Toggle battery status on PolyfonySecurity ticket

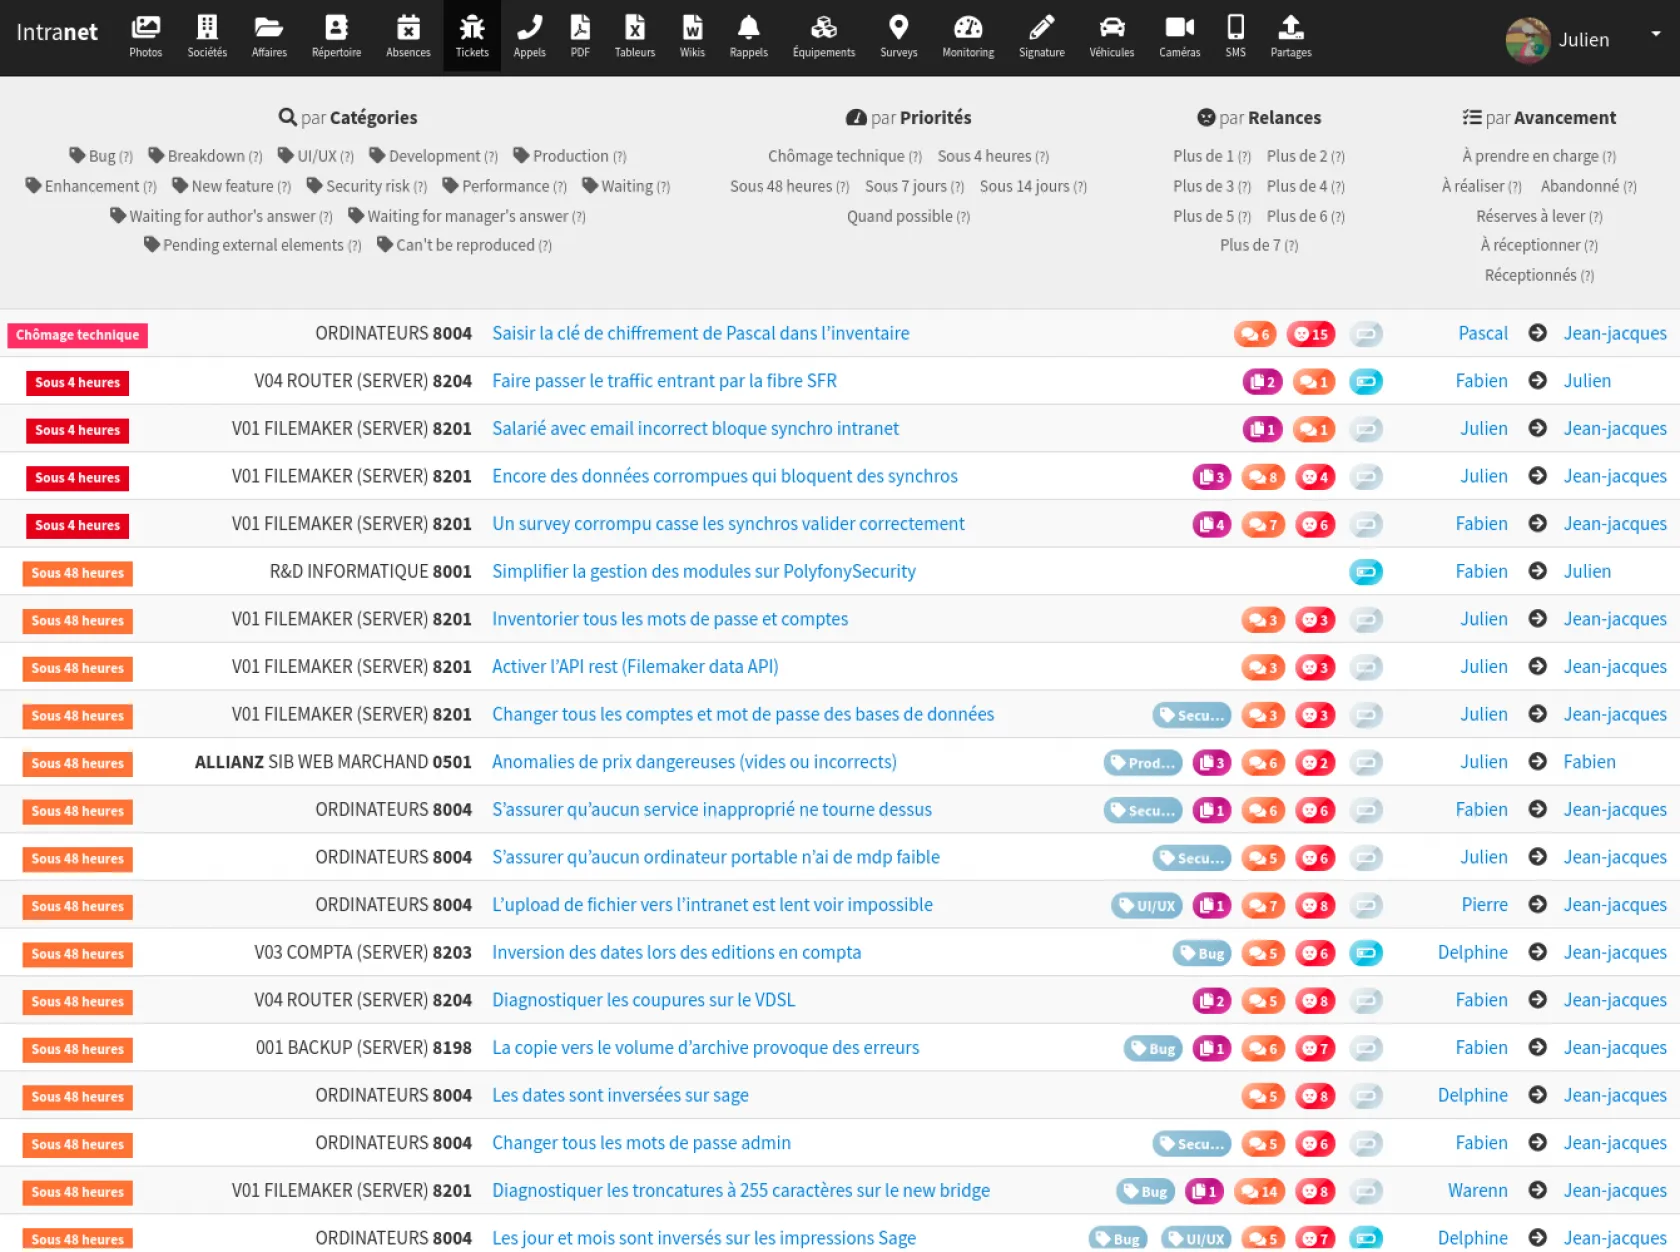click(x=1365, y=572)
